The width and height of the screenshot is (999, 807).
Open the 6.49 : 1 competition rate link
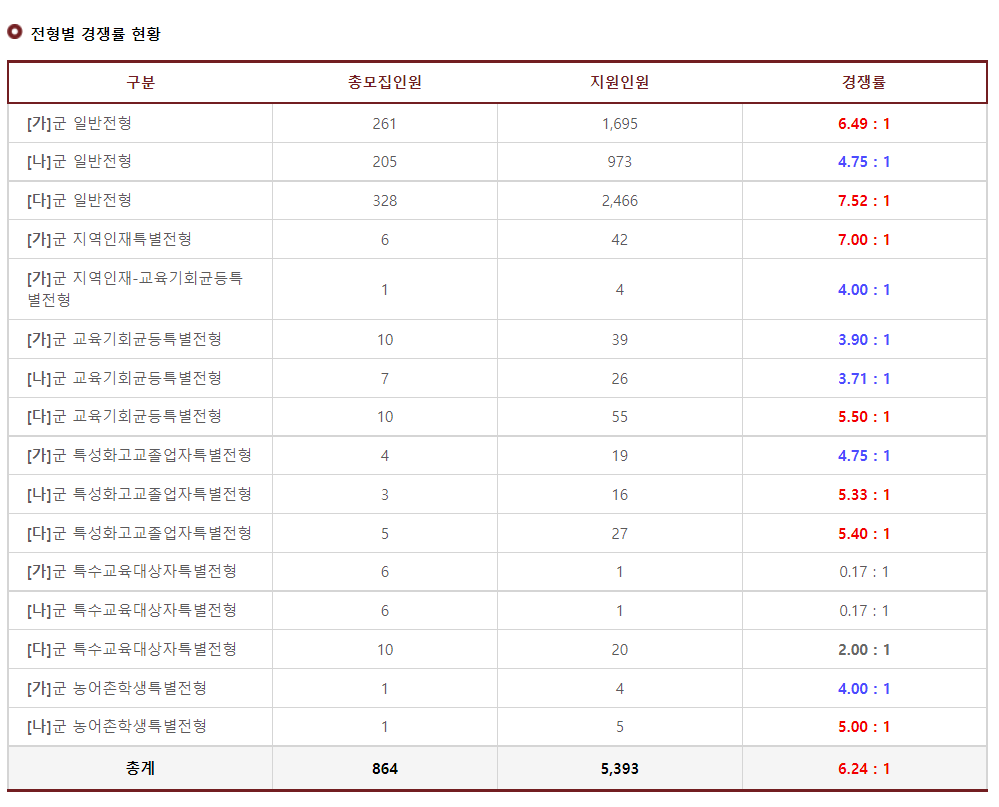(863, 123)
